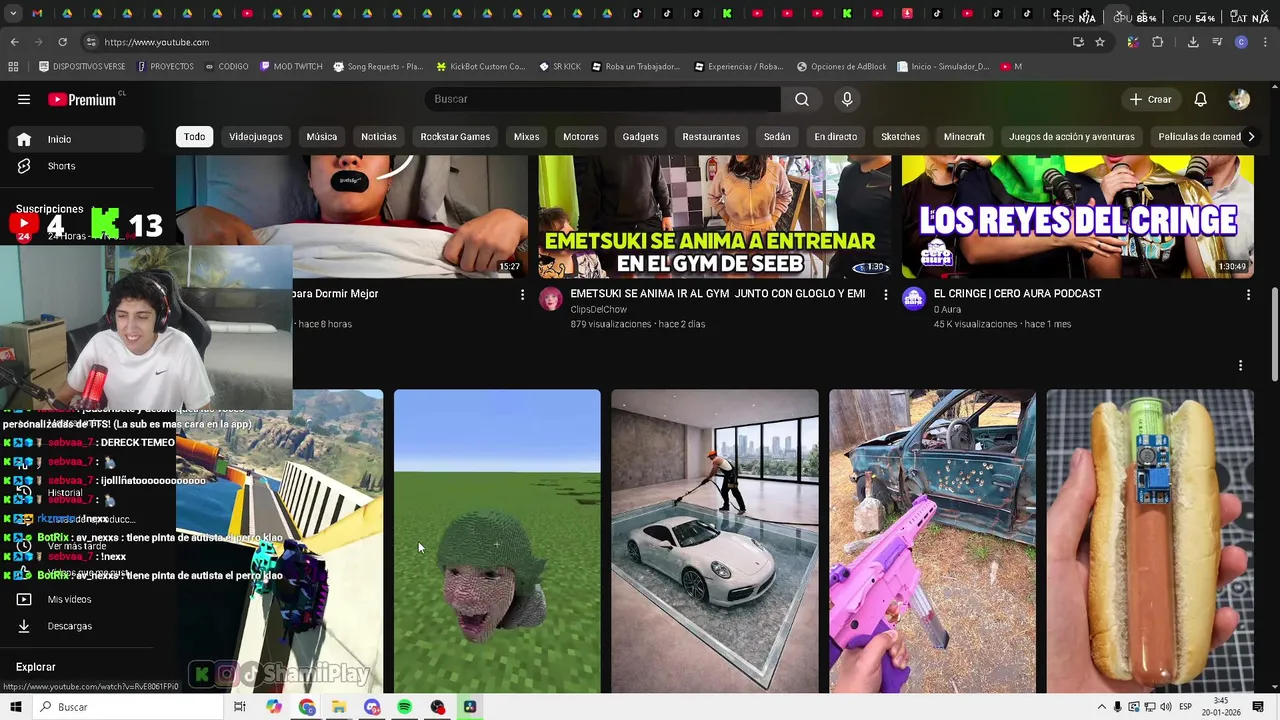Screen dimensions: 1280x720
Task: Open the Opciones de AdBlock bookmark
Action: (841, 67)
